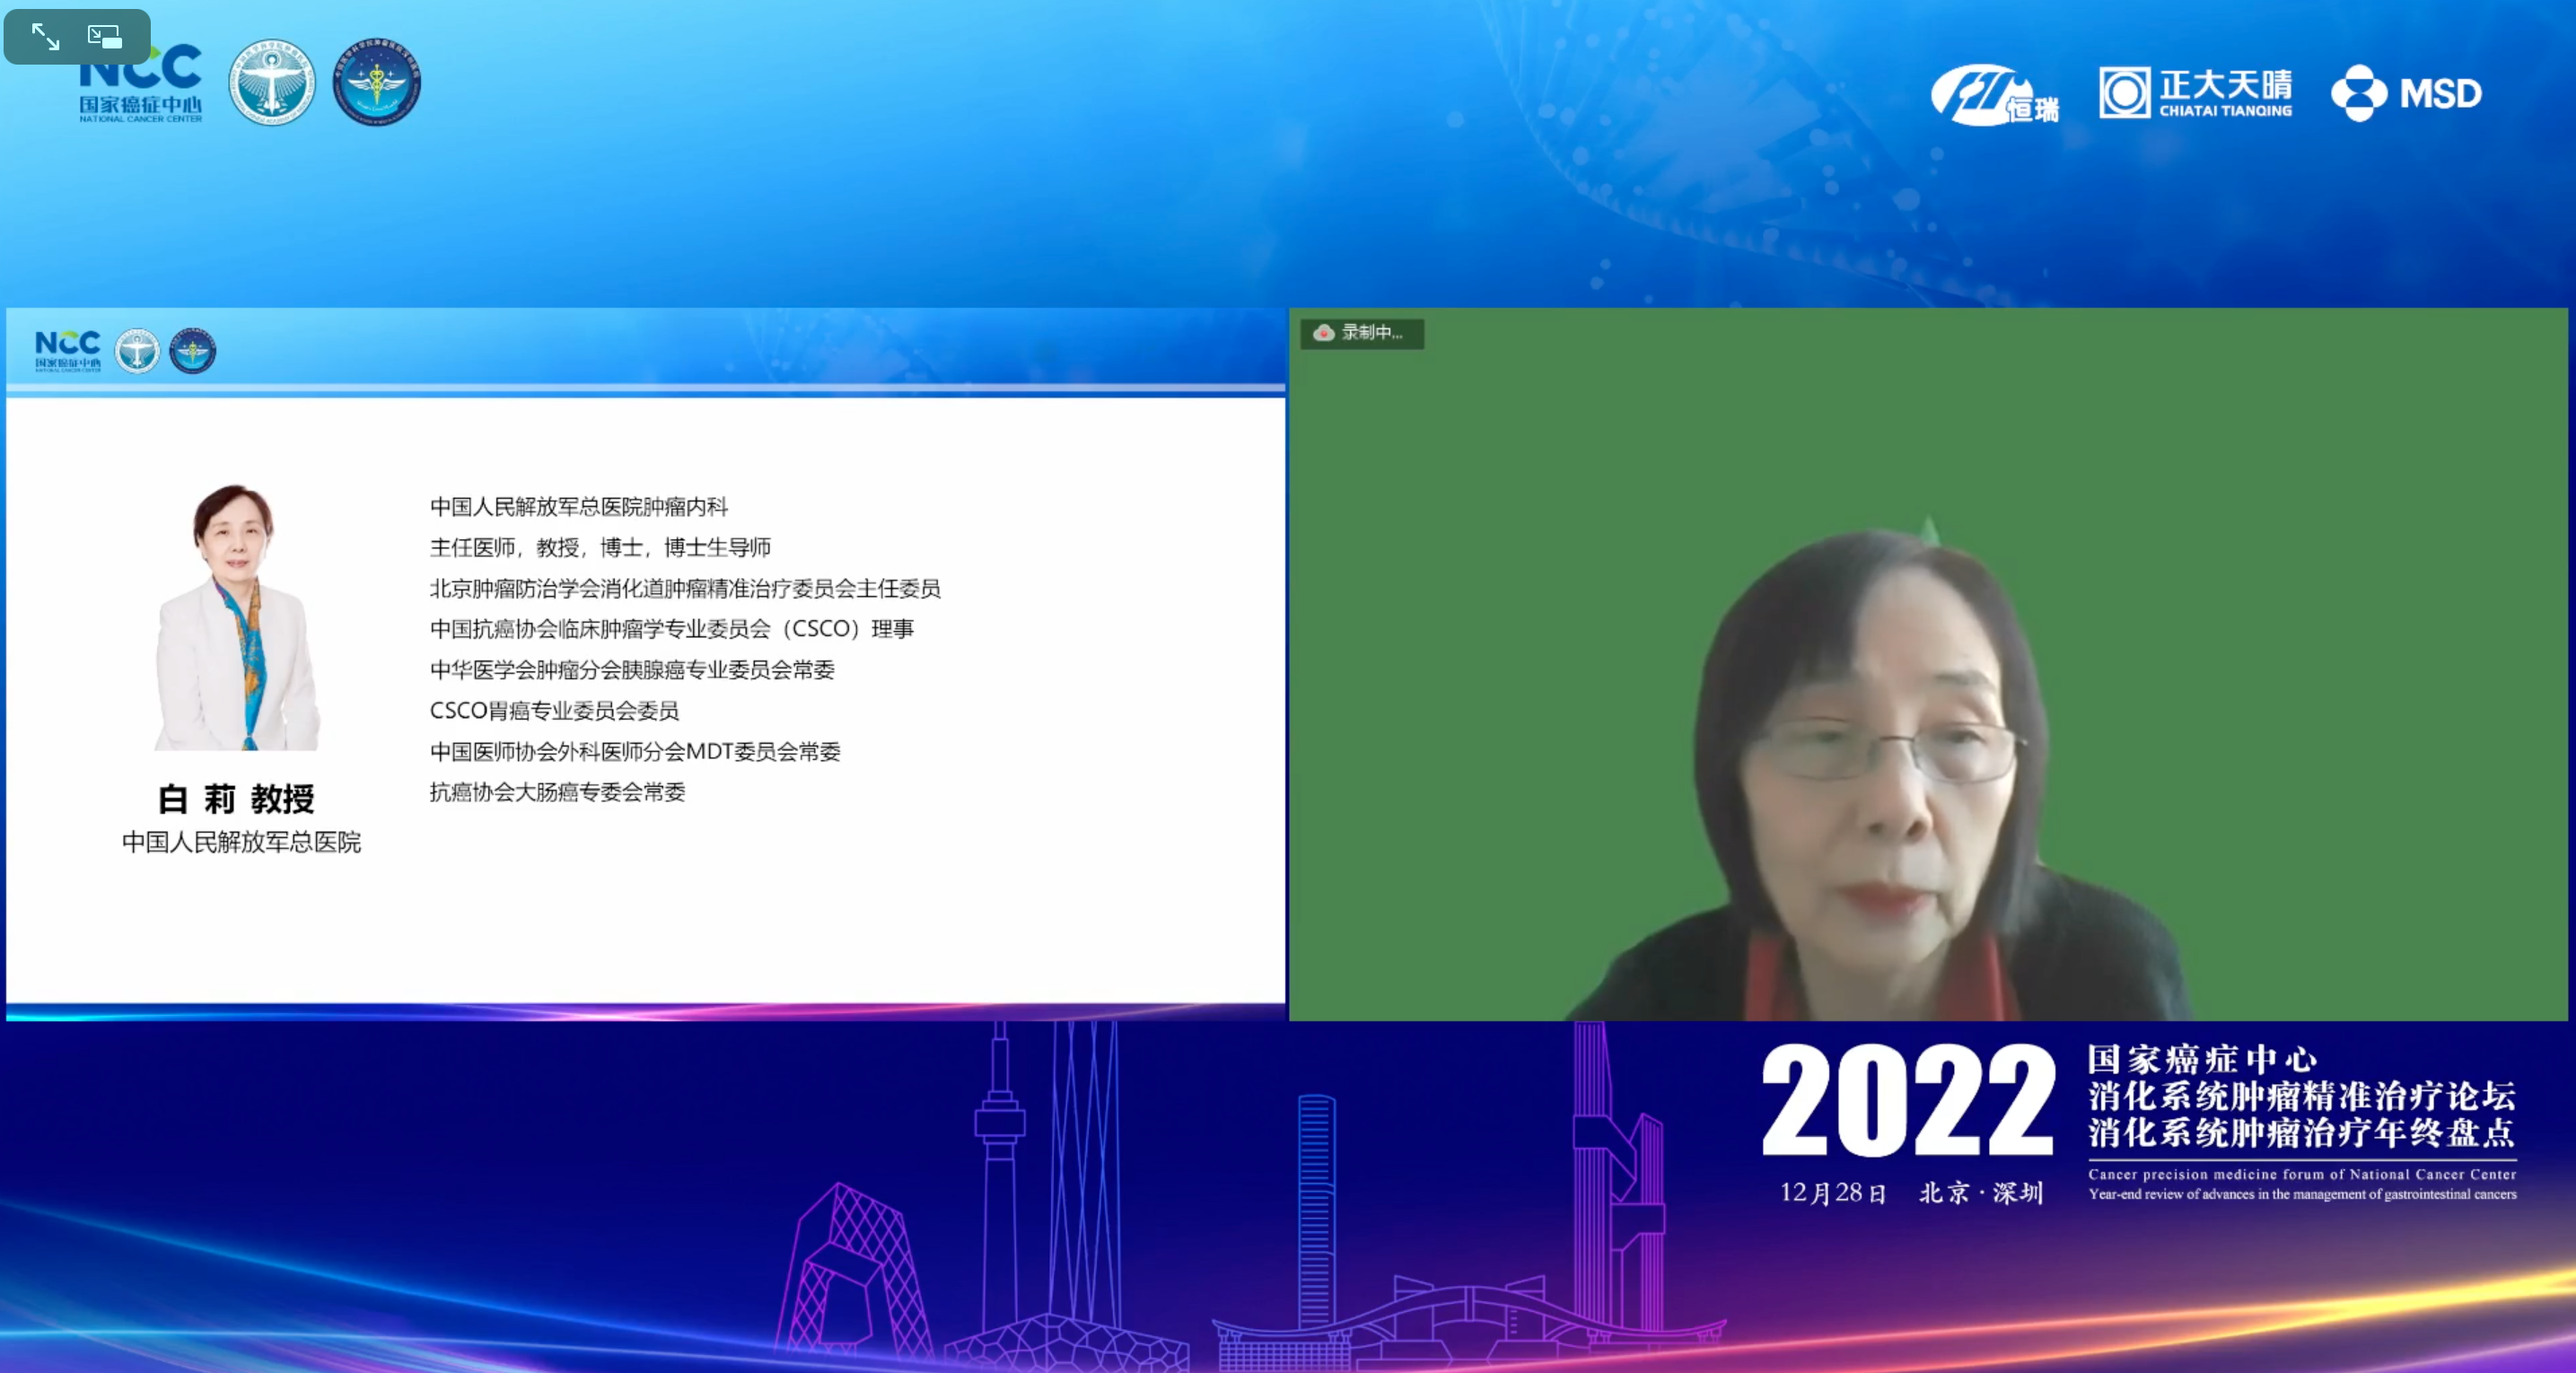This screenshot has width=2576, height=1373.
Task: Click the picture-in-picture mini window icon
Action: pyautogui.click(x=104, y=37)
